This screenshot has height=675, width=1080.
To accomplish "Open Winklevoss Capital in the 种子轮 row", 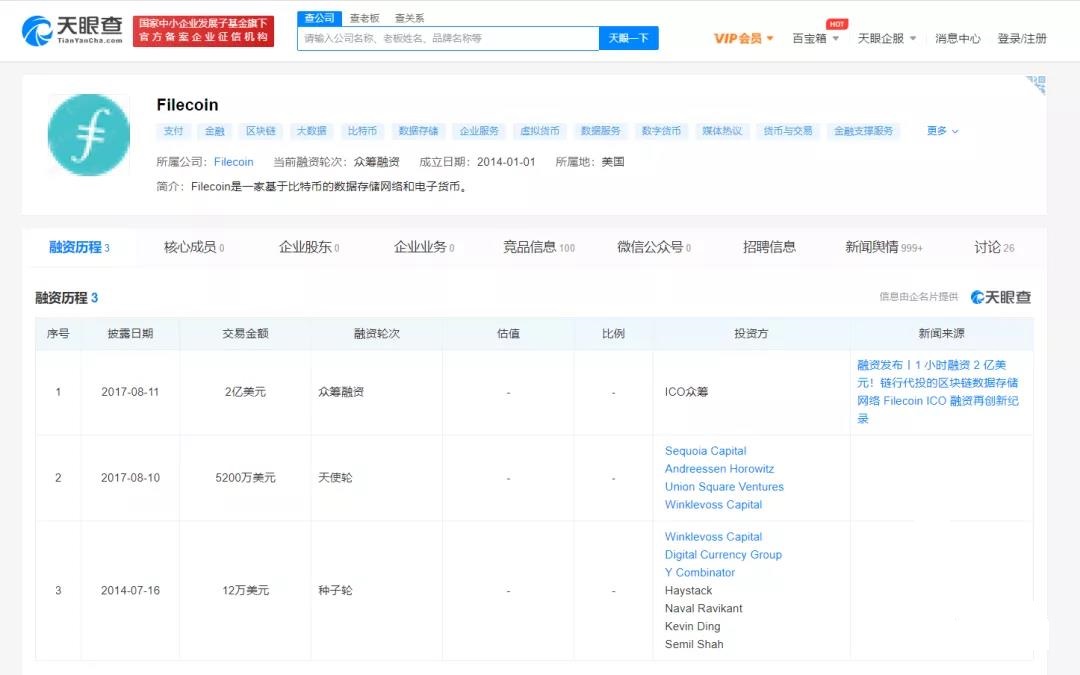I will [x=713, y=537].
